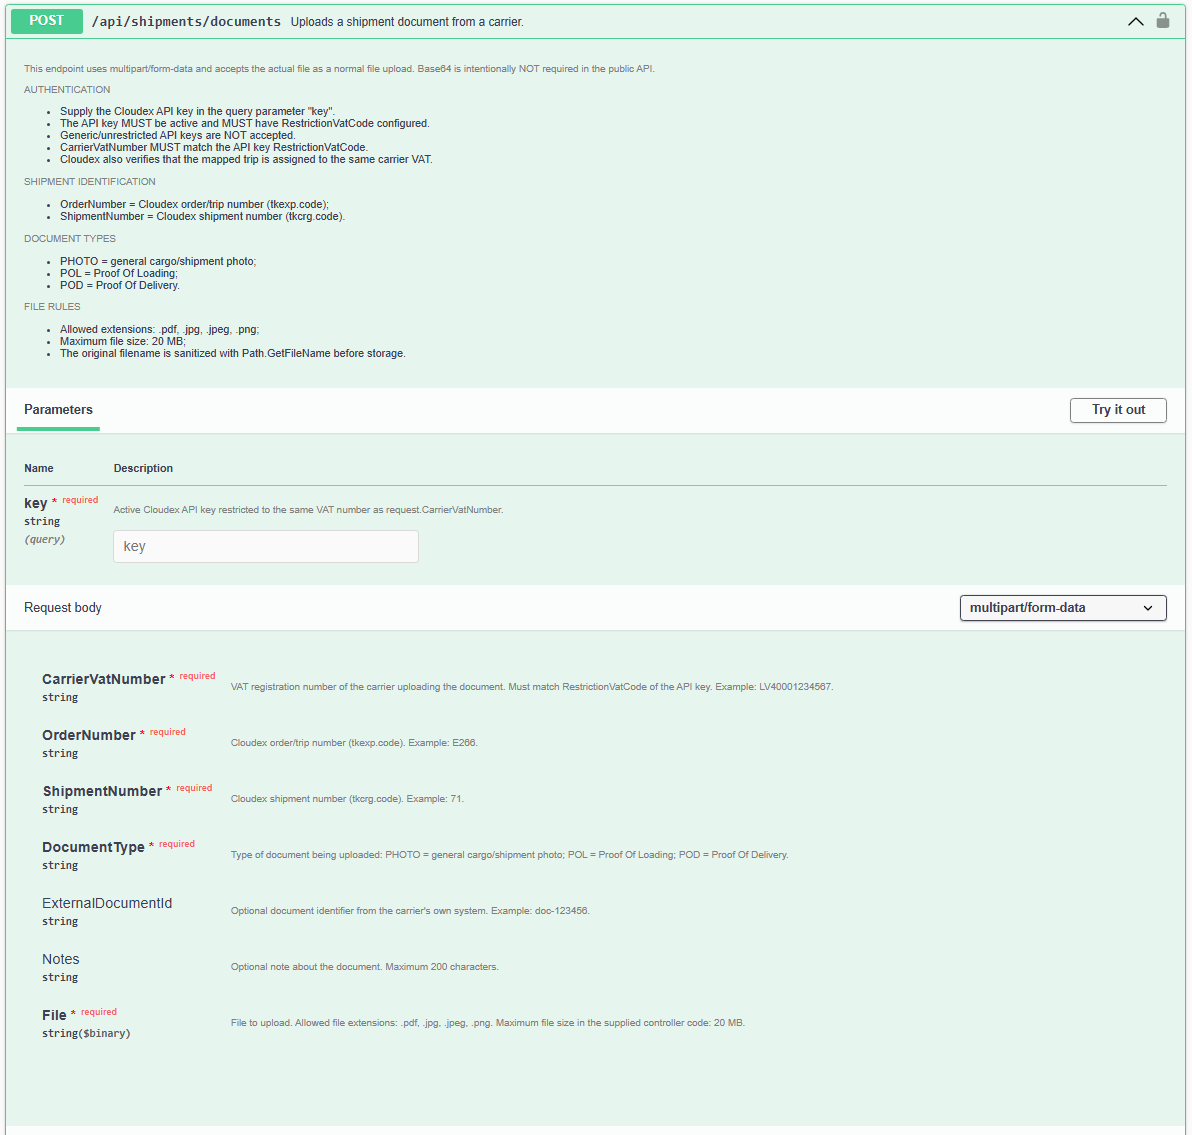
Task: Click the Try it out button
Action: (1118, 410)
